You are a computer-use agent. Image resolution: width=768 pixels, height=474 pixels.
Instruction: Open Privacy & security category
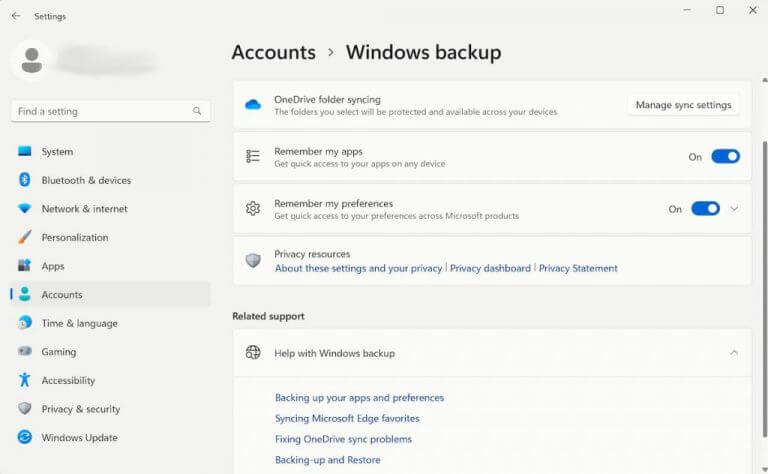pos(111,409)
